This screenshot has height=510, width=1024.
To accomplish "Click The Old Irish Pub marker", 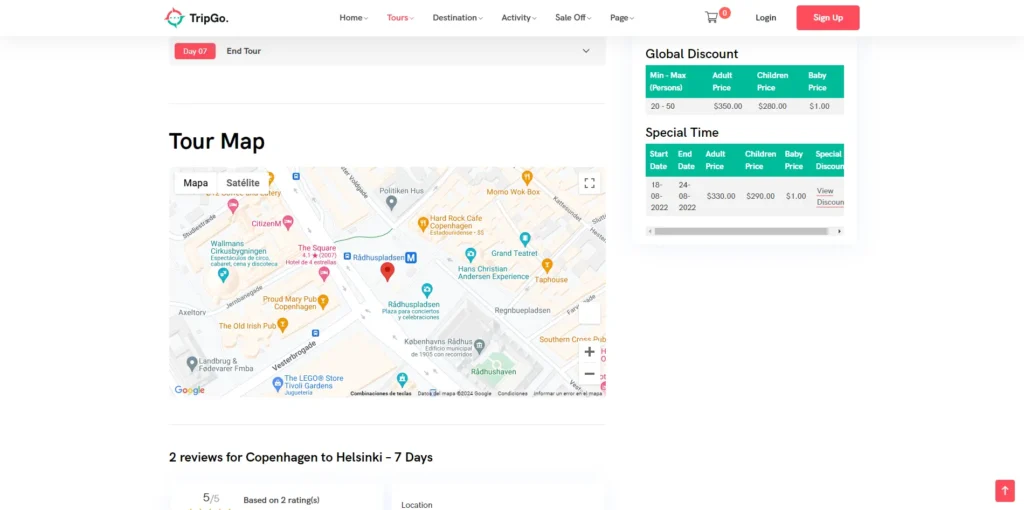I will point(282,325).
